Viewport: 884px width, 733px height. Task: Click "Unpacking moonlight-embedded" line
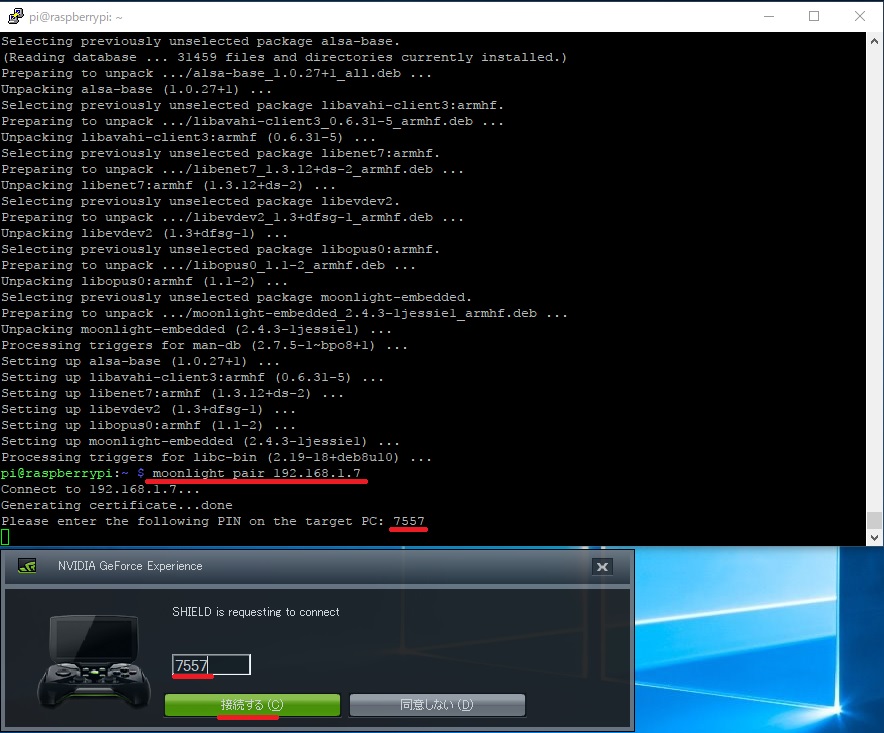(196, 329)
